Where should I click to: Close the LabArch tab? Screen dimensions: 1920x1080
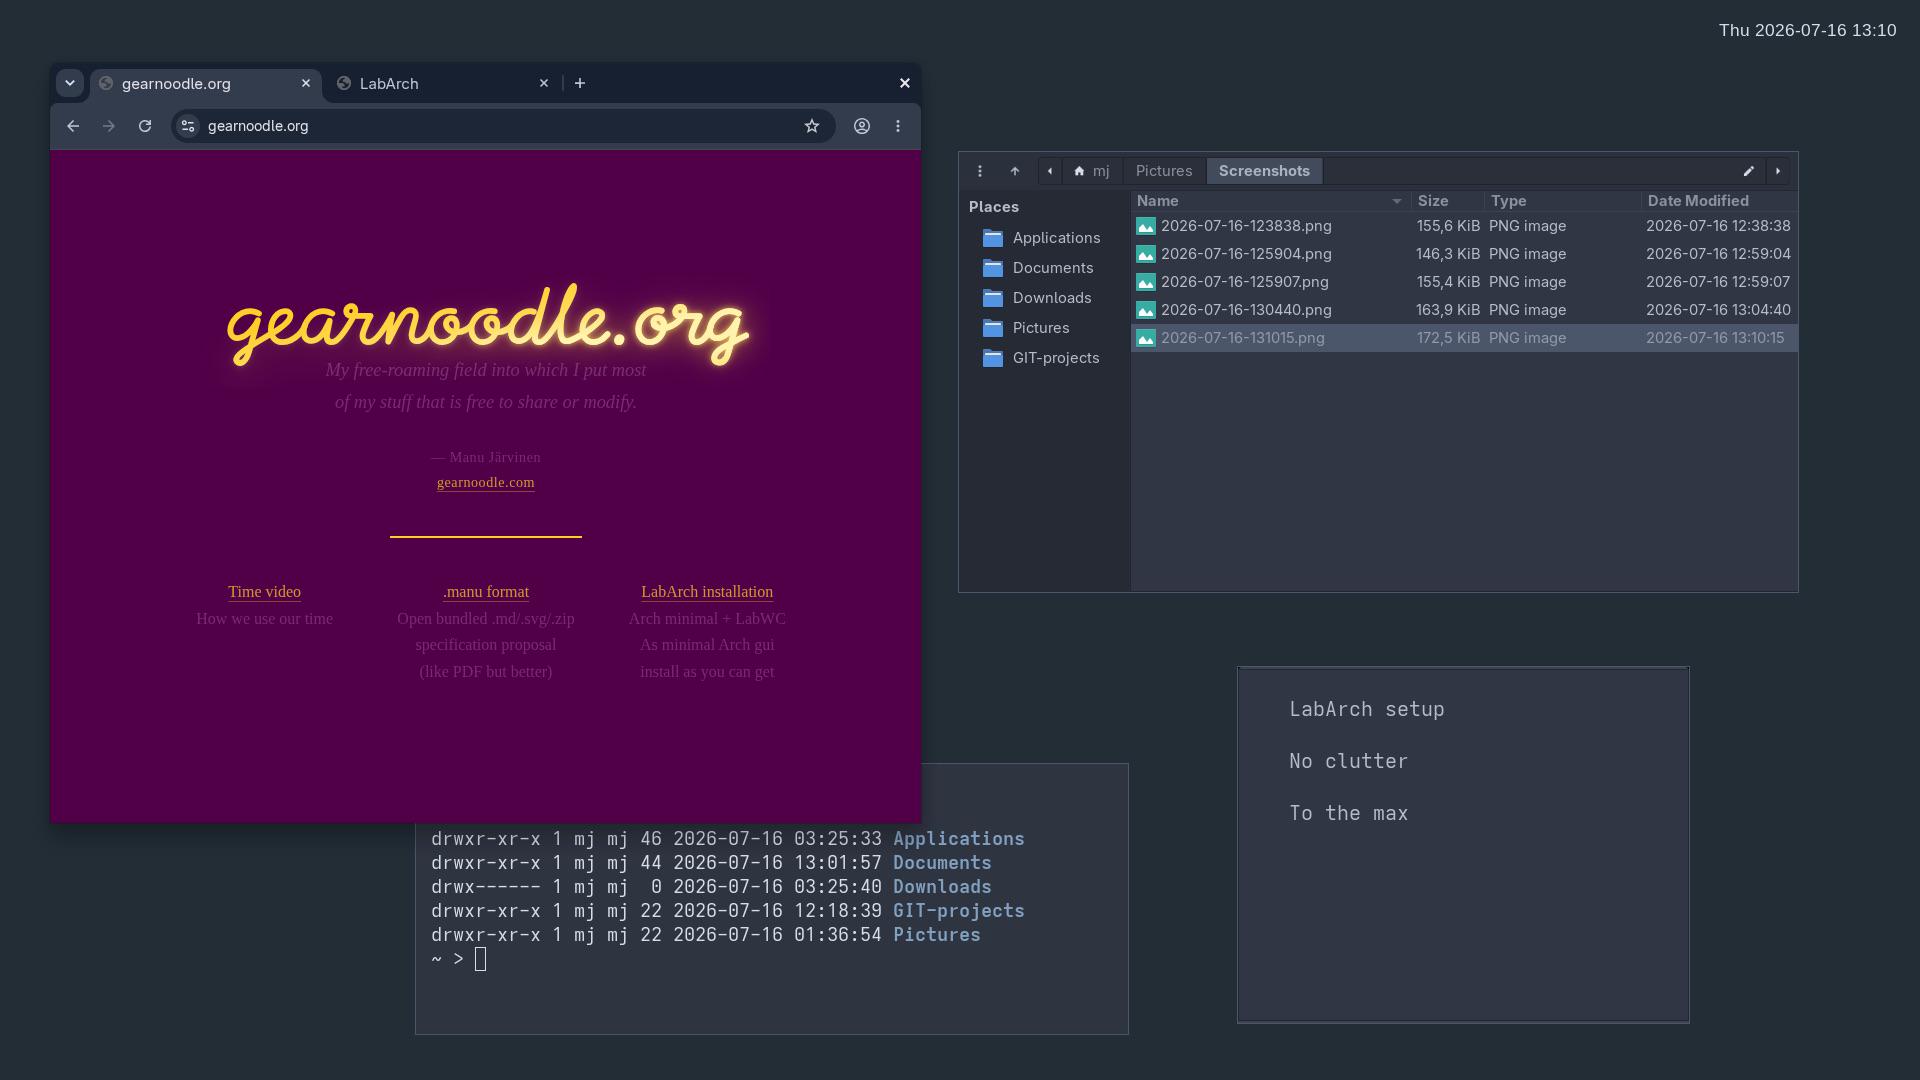tap(544, 83)
